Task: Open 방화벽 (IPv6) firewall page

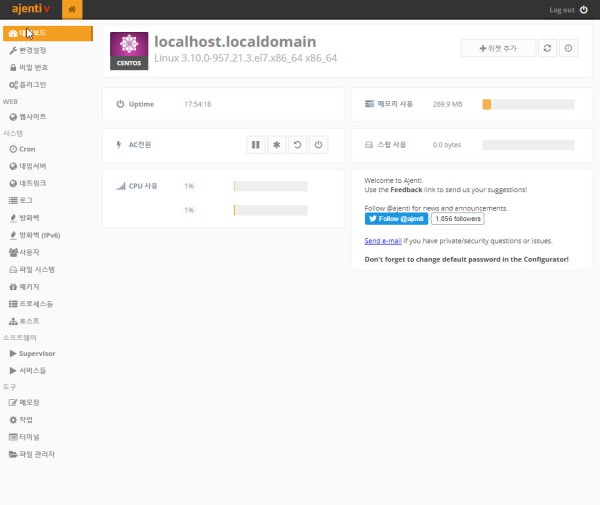Action: (34, 235)
